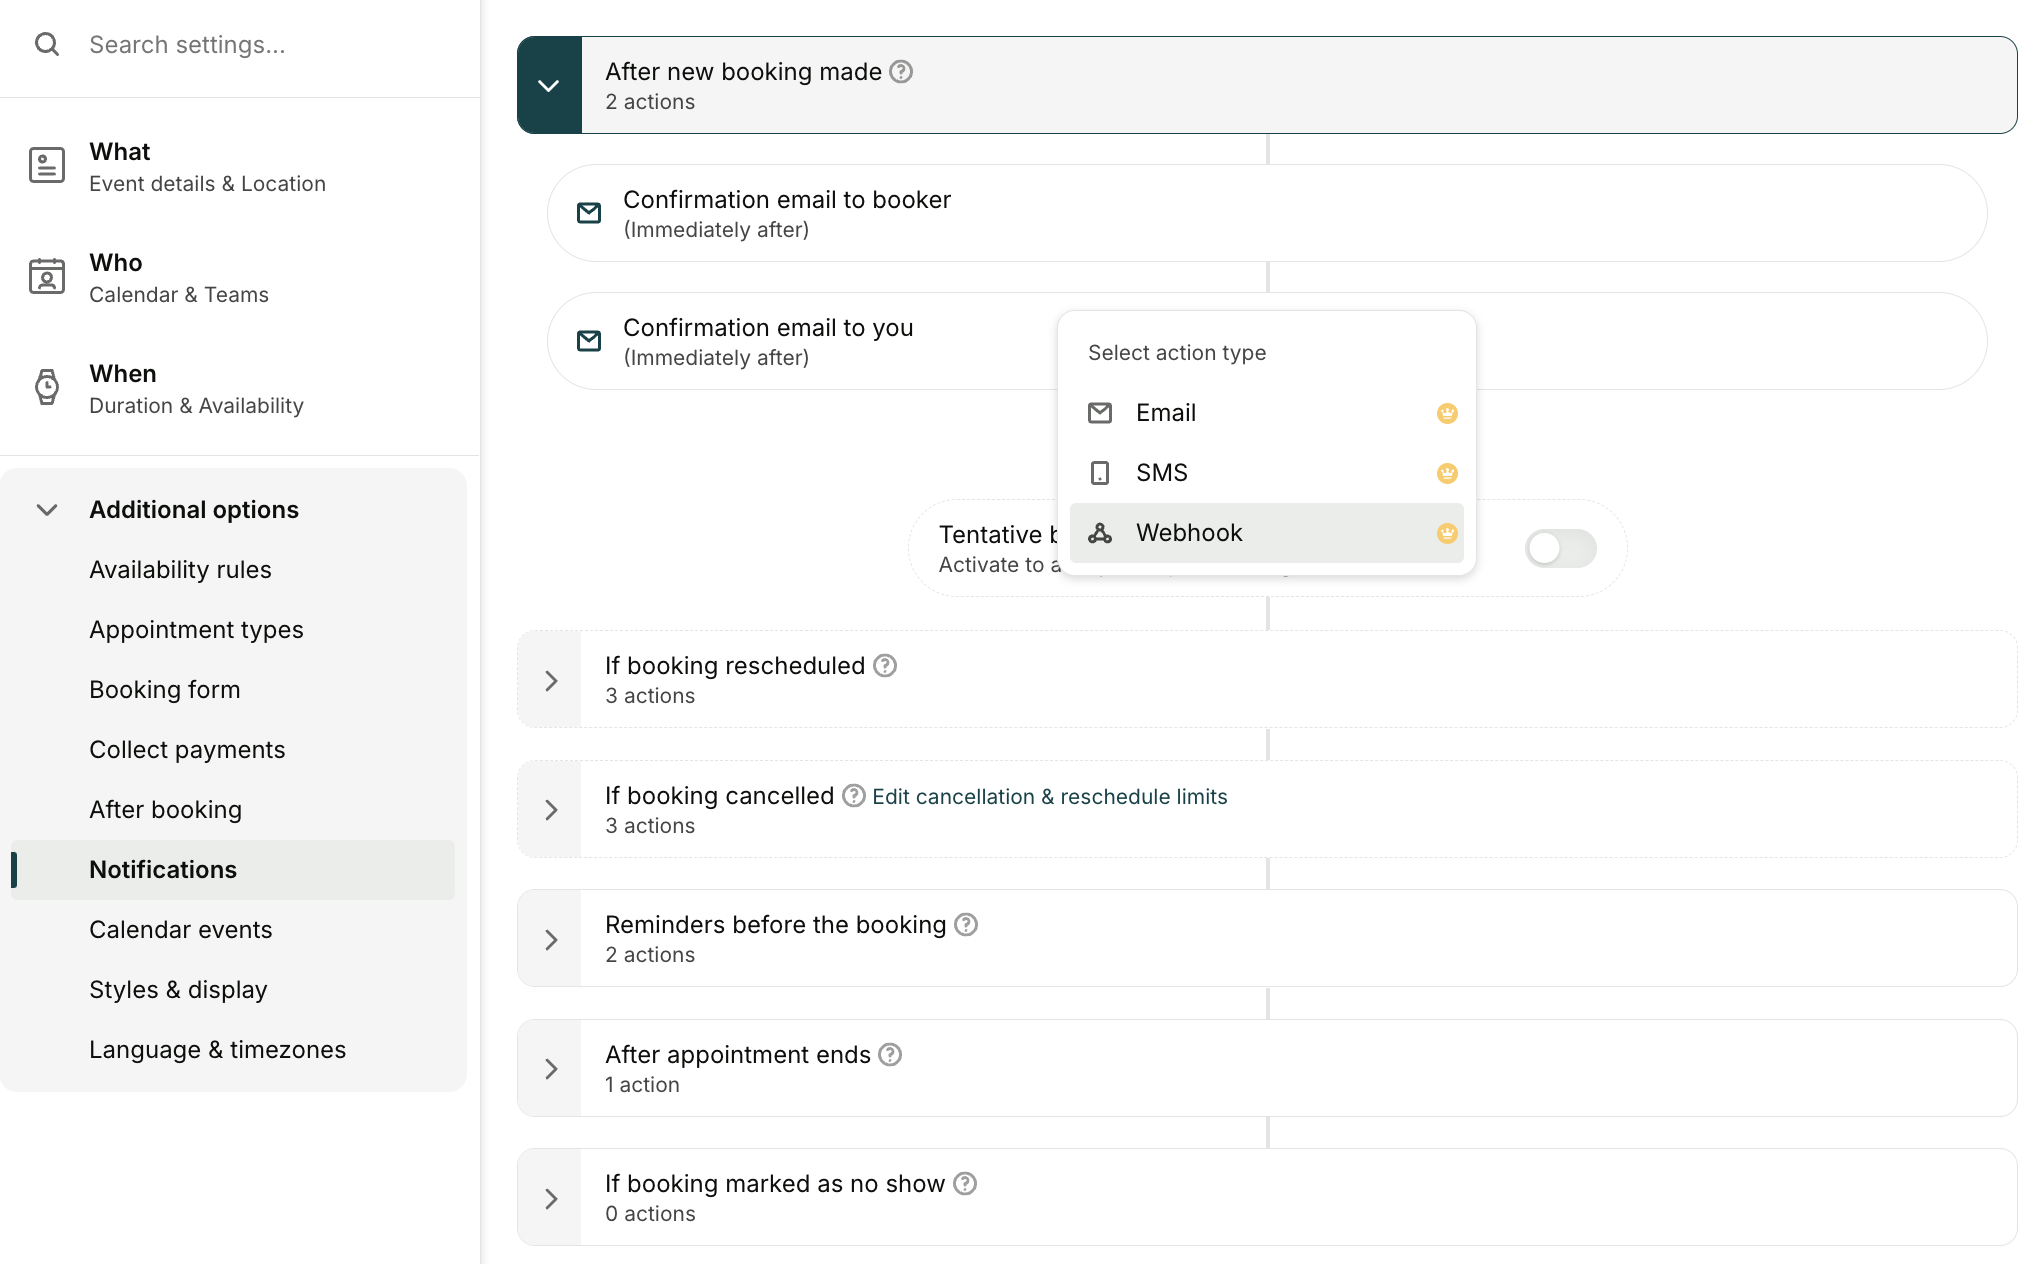
Task: Open the search settings magnifier icon
Action: (47, 44)
